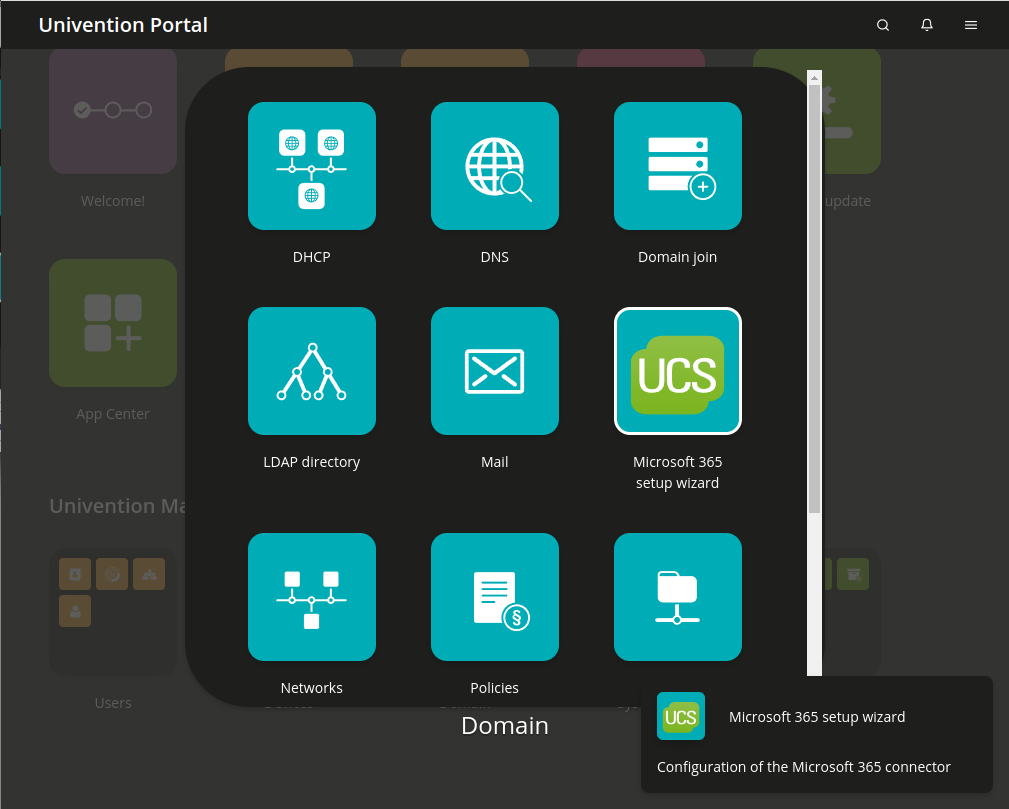Click the search magnifier in the header

point(883,25)
